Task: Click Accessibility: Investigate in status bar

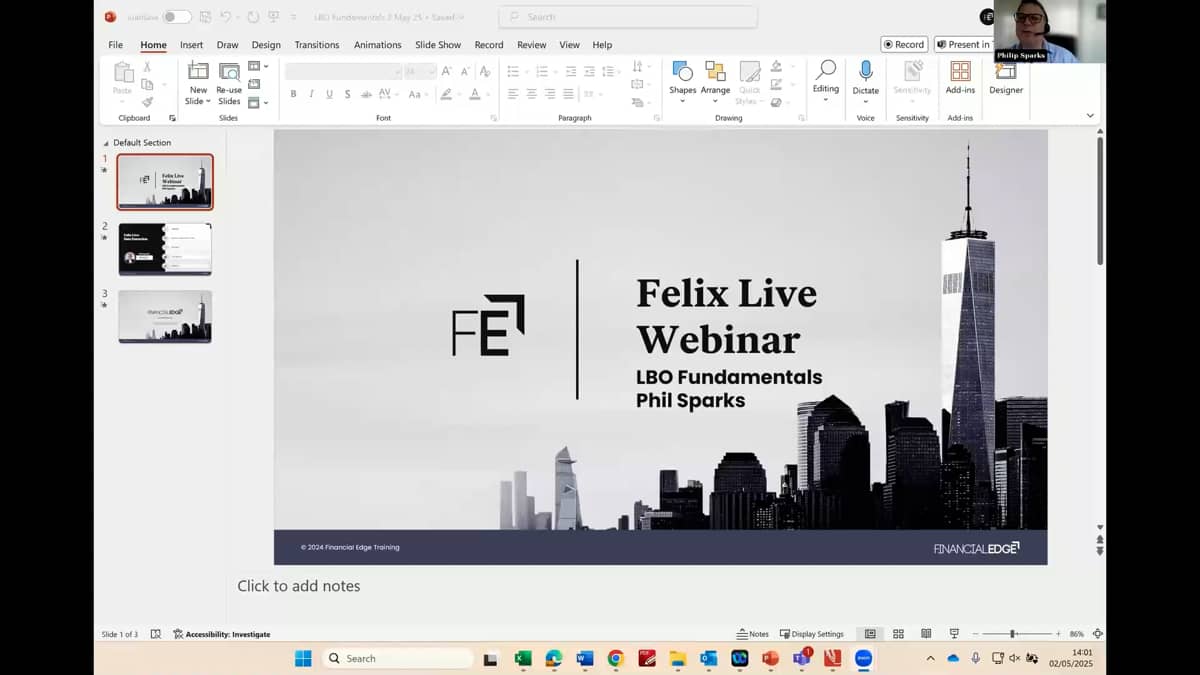Action: [x=221, y=634]
